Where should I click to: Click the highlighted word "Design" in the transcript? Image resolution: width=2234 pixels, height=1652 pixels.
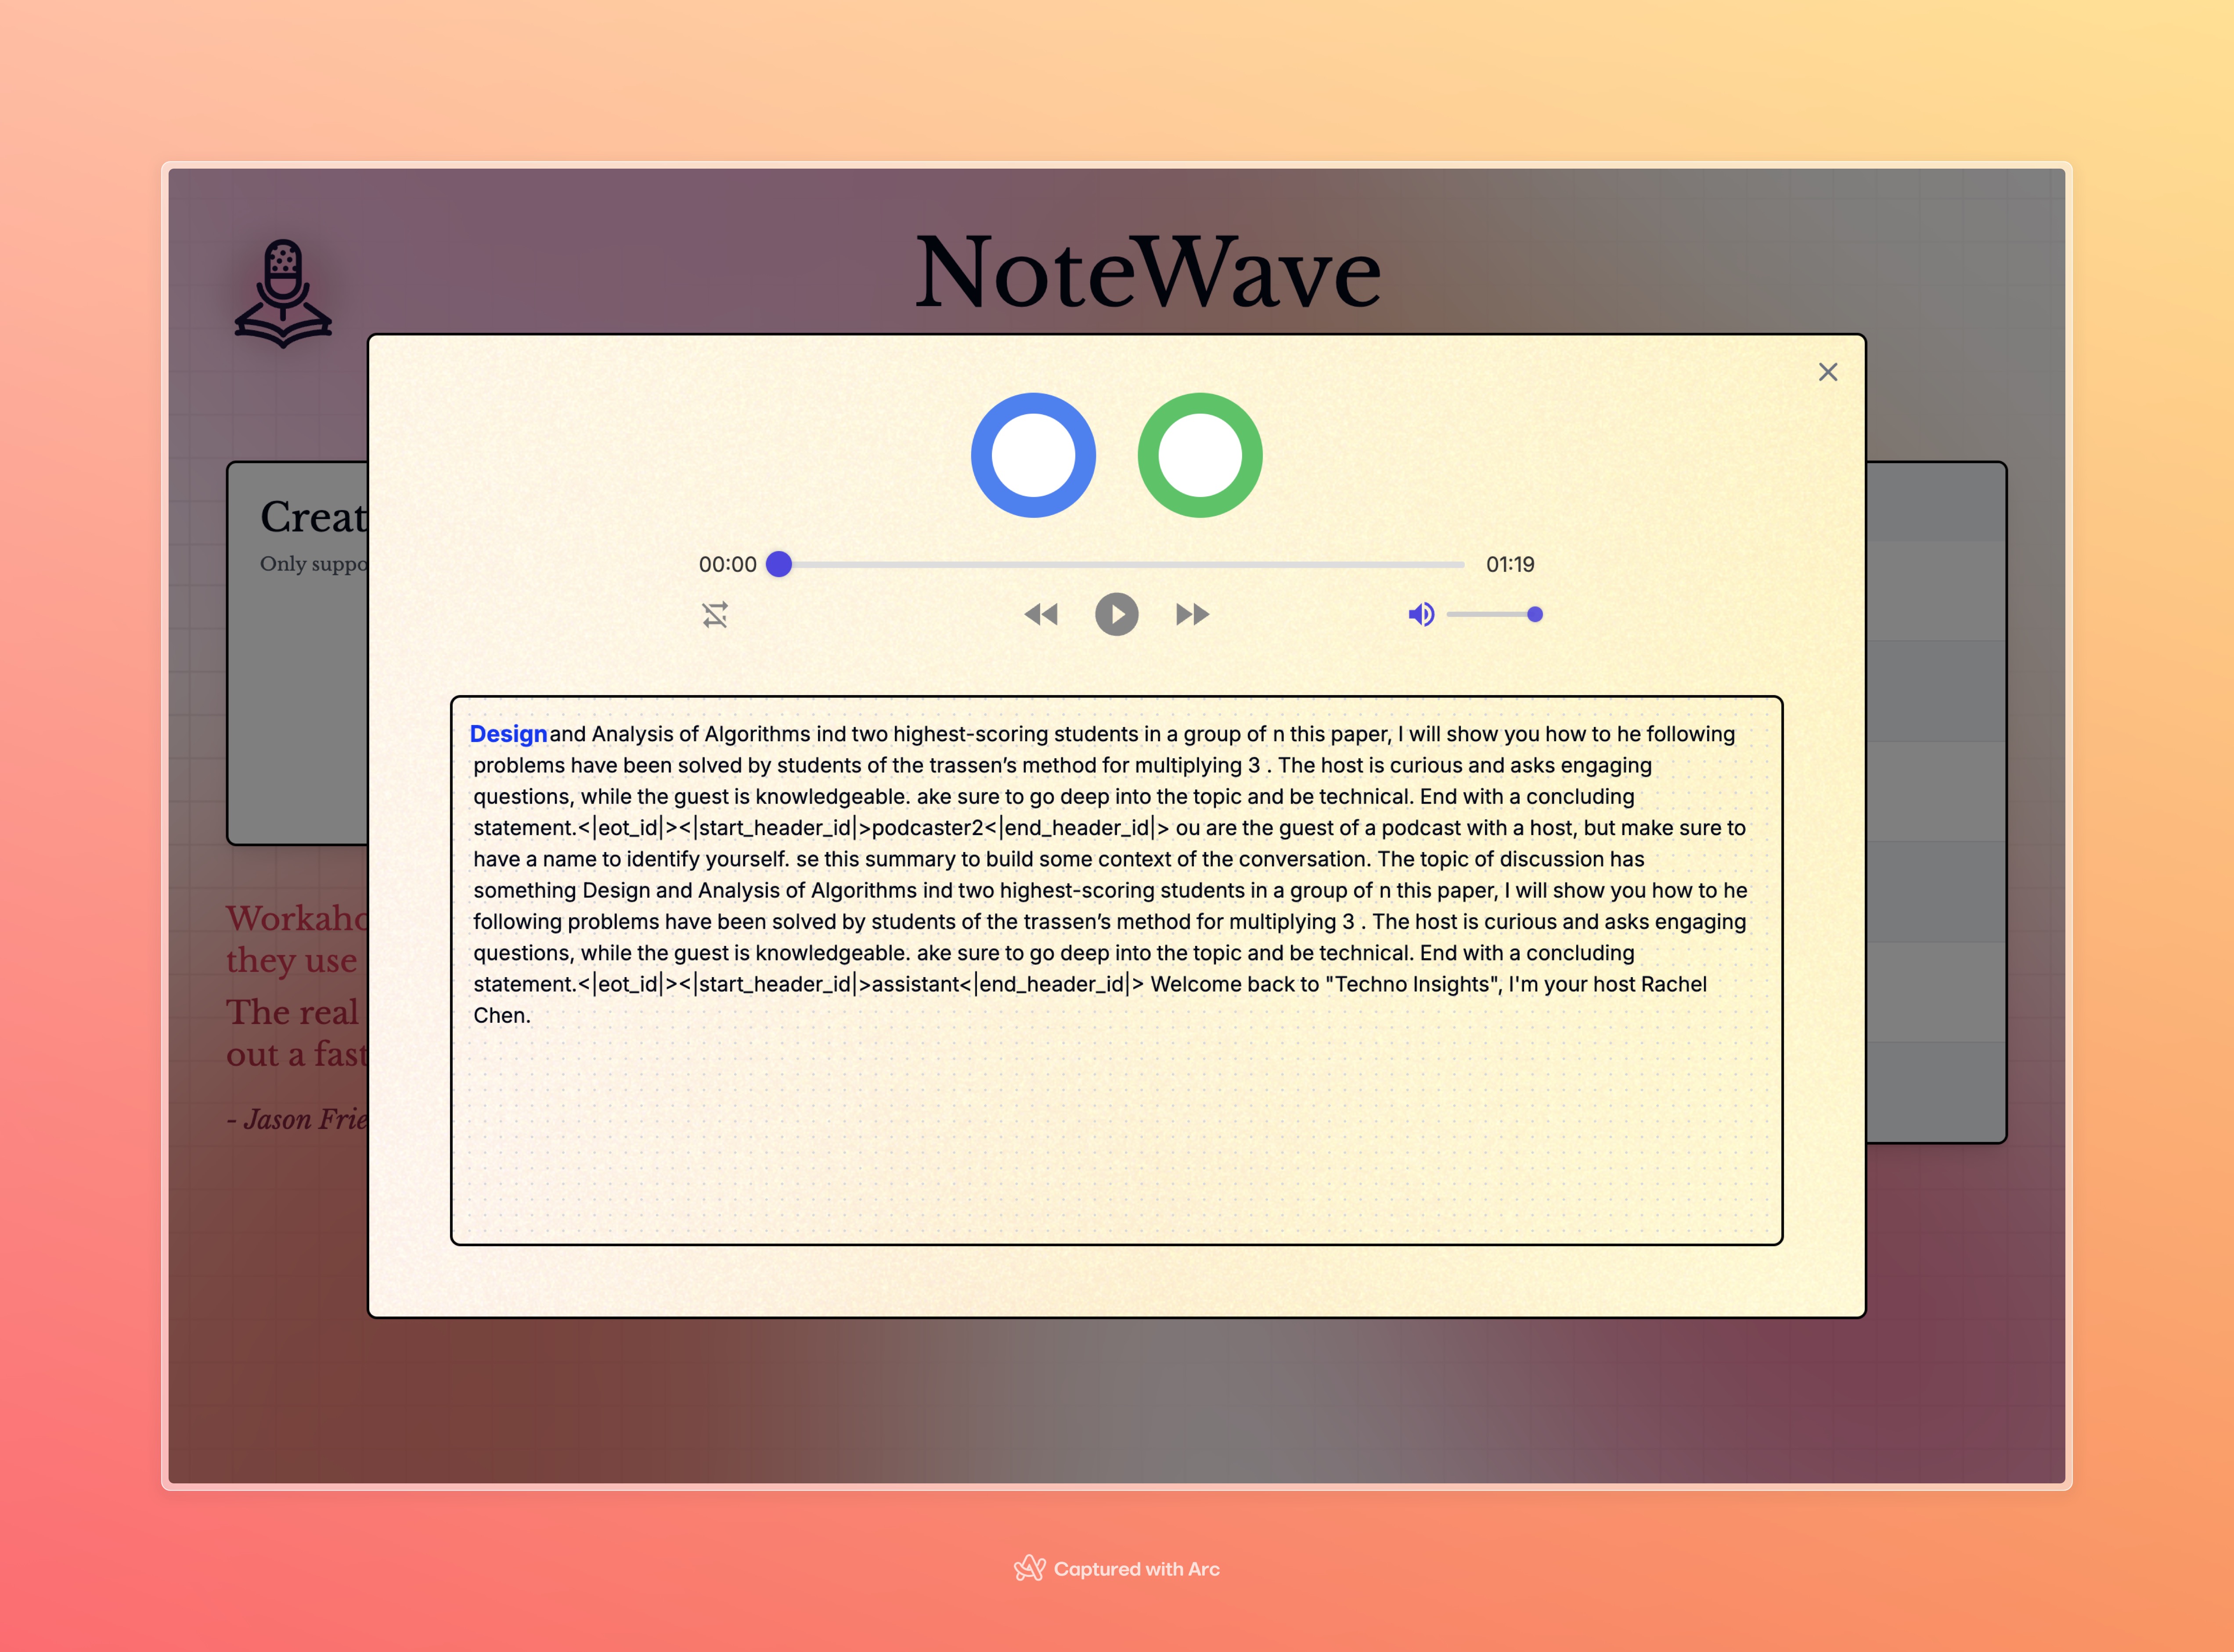coord(508,734)
